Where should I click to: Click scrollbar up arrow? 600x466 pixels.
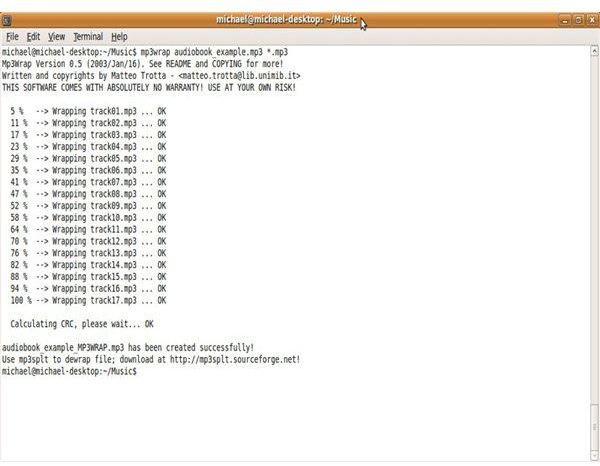click(594, 51)
